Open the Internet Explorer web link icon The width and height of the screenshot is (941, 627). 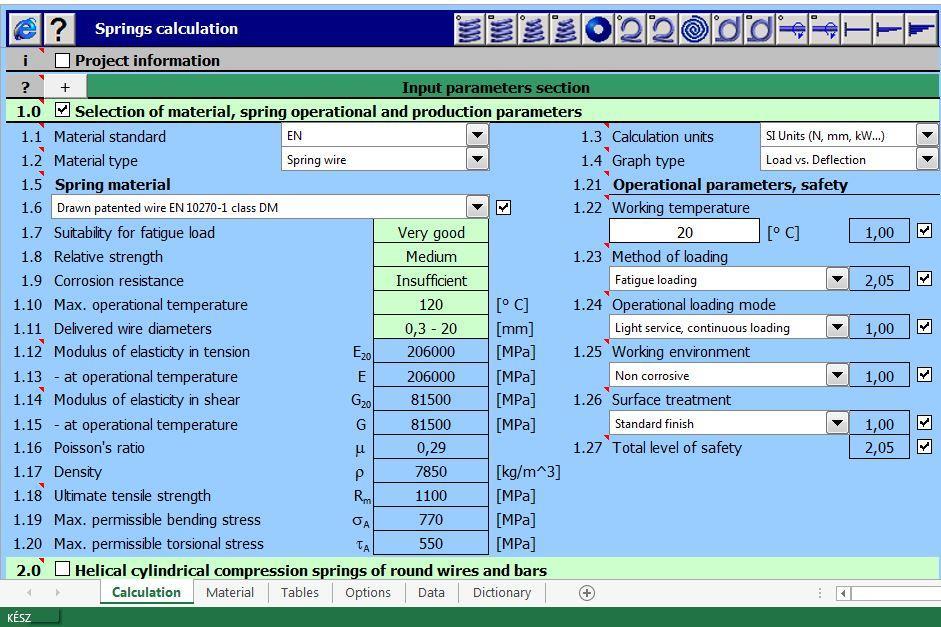pos(25,28)
